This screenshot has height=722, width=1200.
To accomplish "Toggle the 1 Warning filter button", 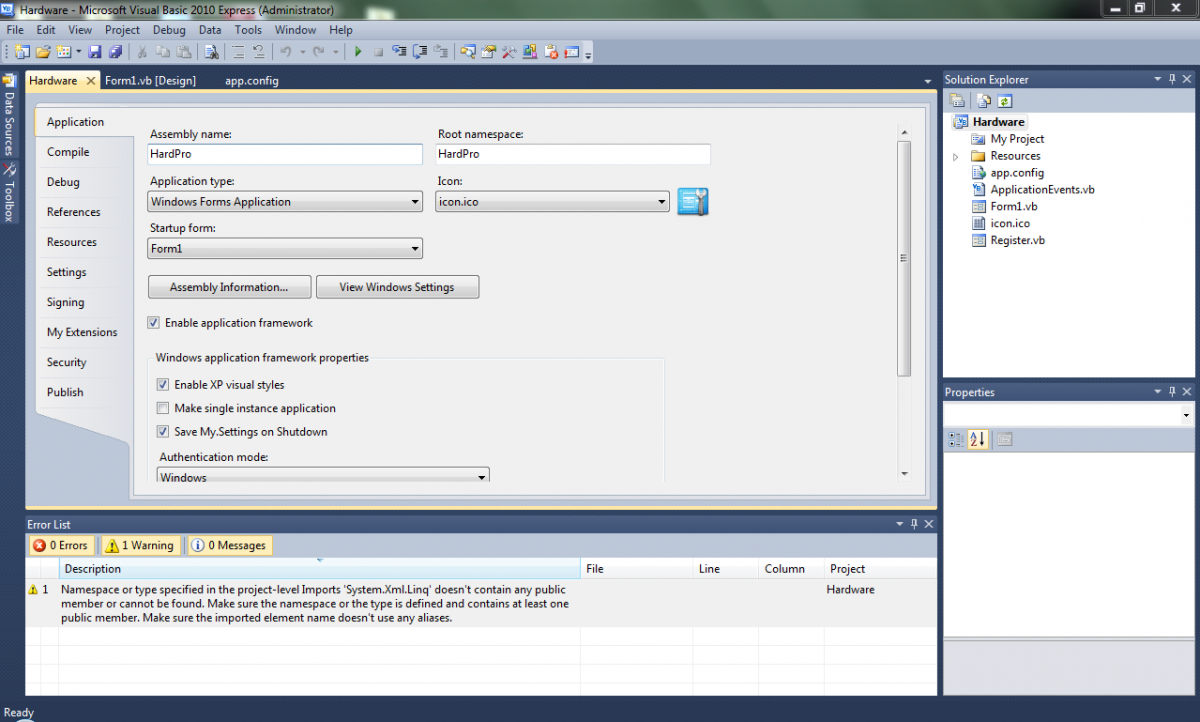I will coord(141,545).
